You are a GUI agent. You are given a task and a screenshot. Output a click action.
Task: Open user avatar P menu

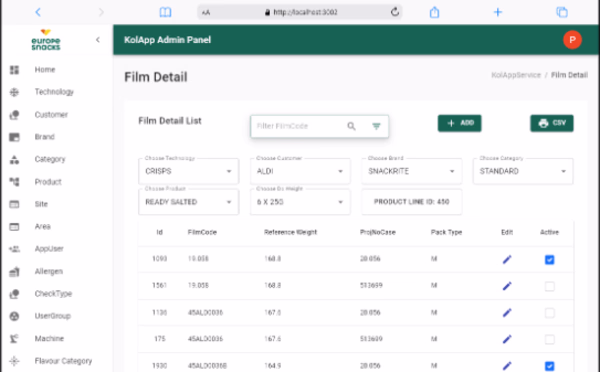(x=572, y=40)
